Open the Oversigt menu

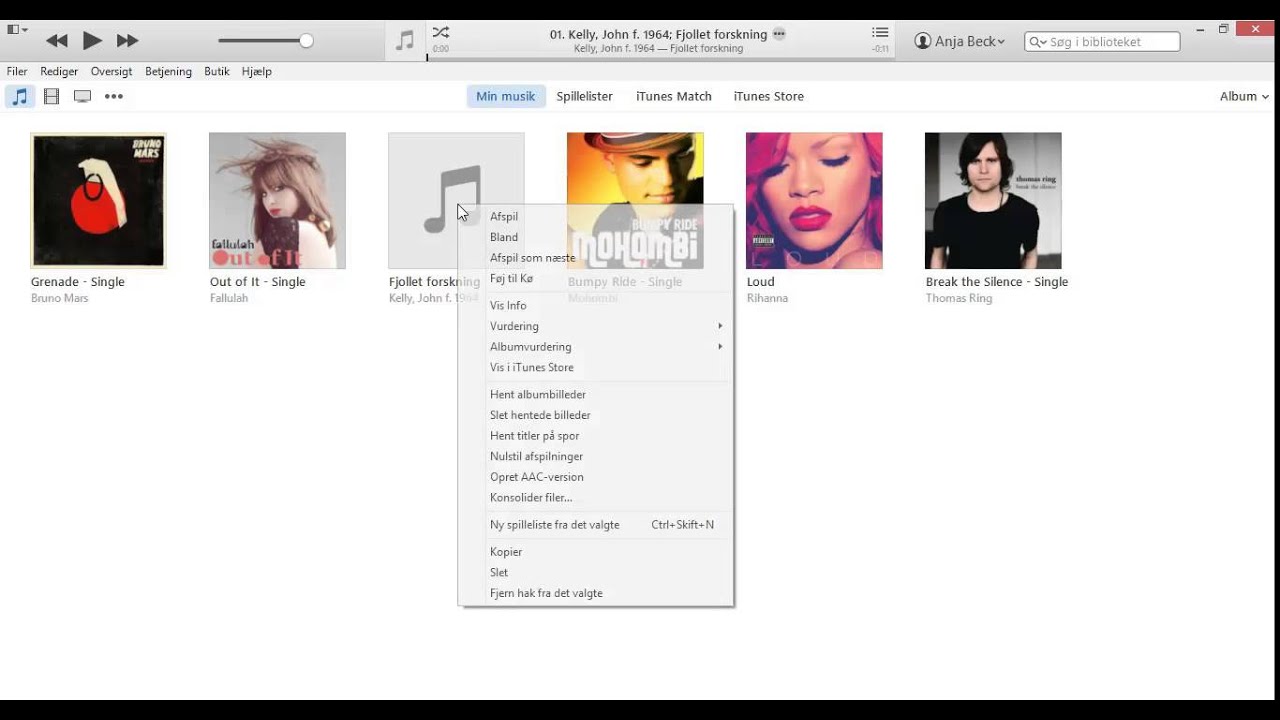tap(111, 72)
